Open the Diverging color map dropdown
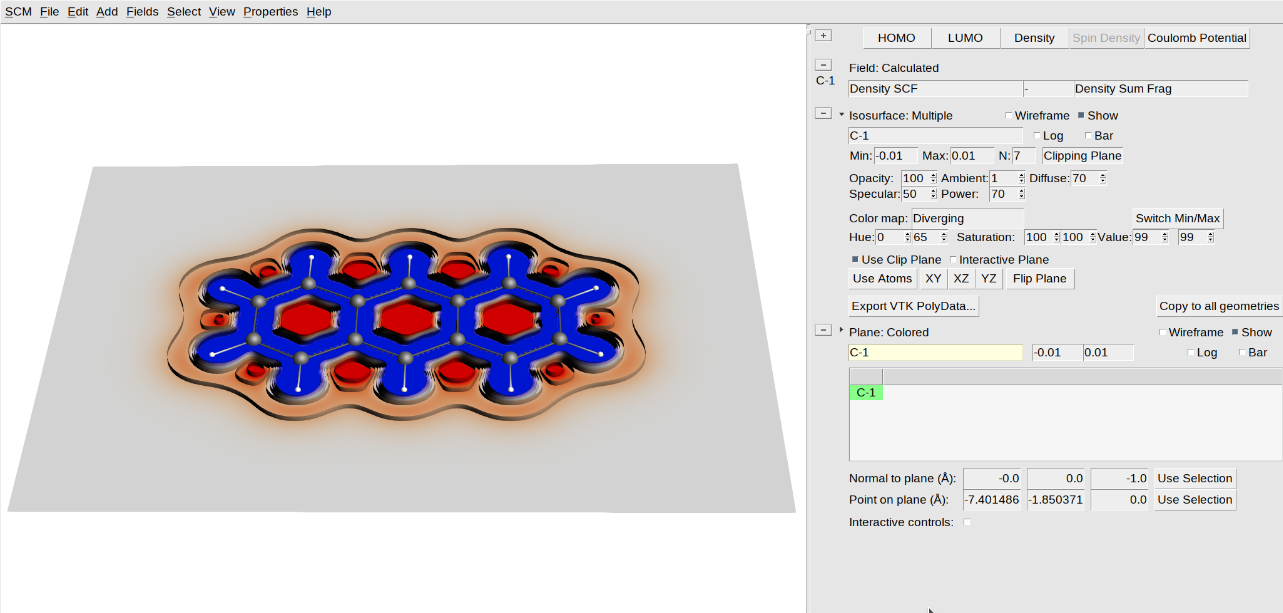 coord(967,218)
